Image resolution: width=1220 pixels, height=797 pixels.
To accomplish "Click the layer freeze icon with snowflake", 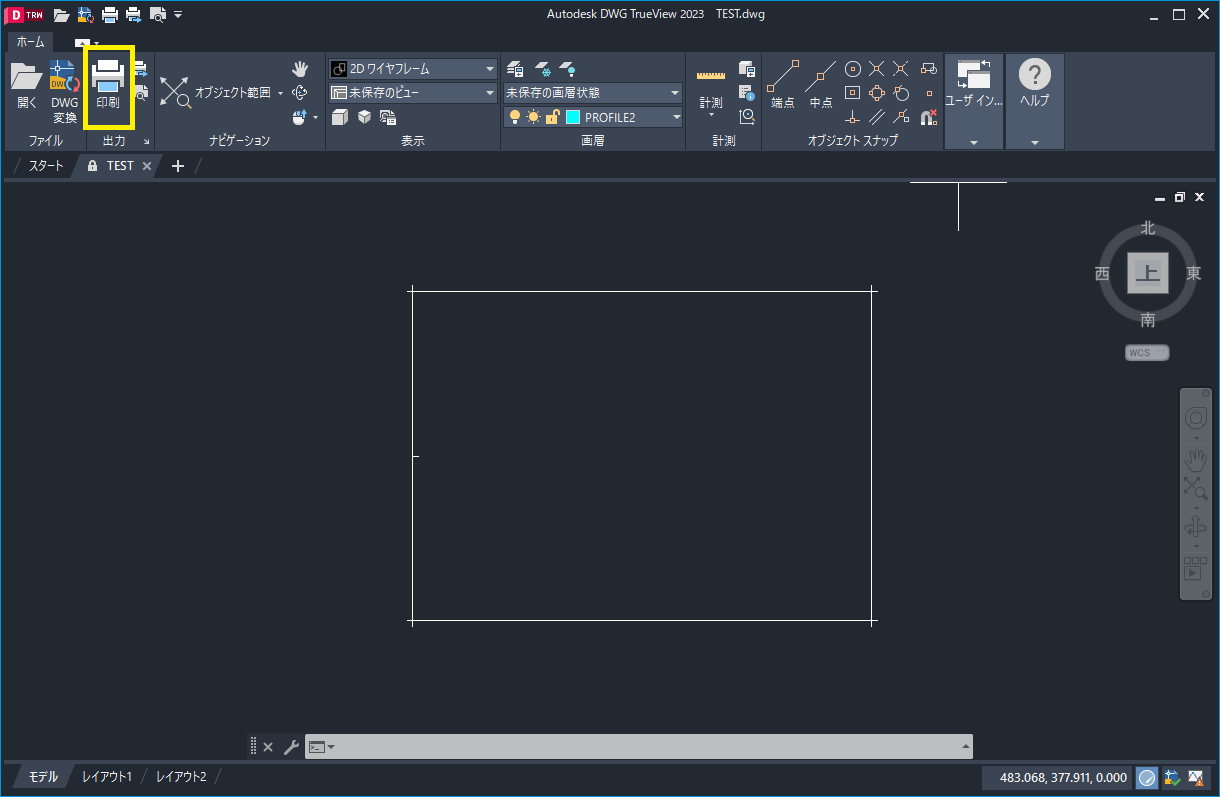I will (542, 69).
